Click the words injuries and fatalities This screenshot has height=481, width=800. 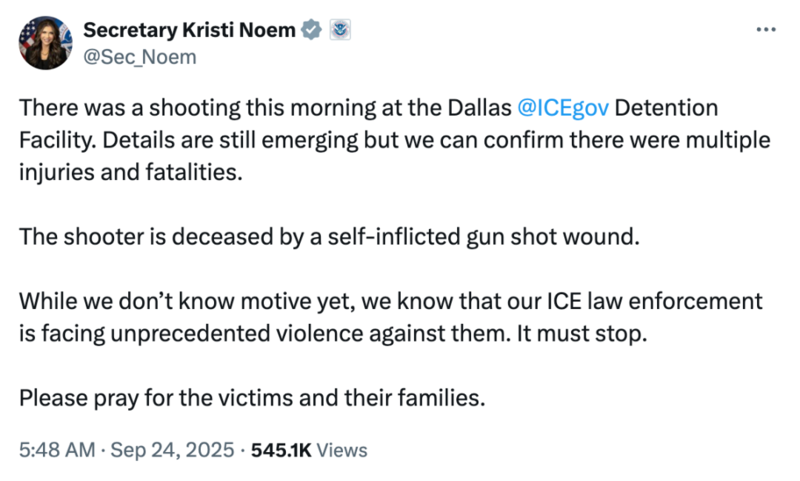click(x=130, y=172)
